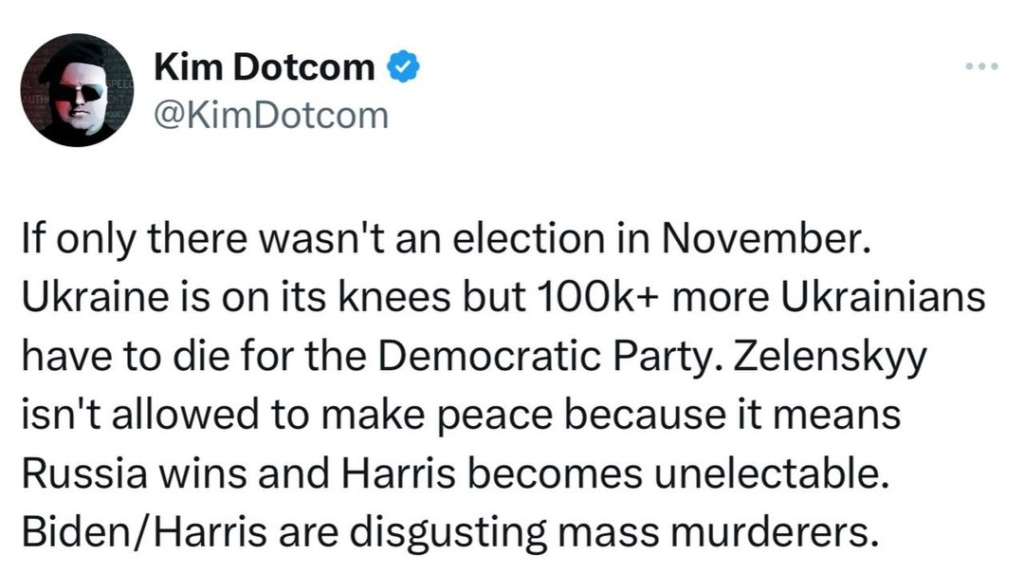Click the word "disgusting" in the last line
The width and height of the screenshot is (1024, 574).
coord(448,535)
